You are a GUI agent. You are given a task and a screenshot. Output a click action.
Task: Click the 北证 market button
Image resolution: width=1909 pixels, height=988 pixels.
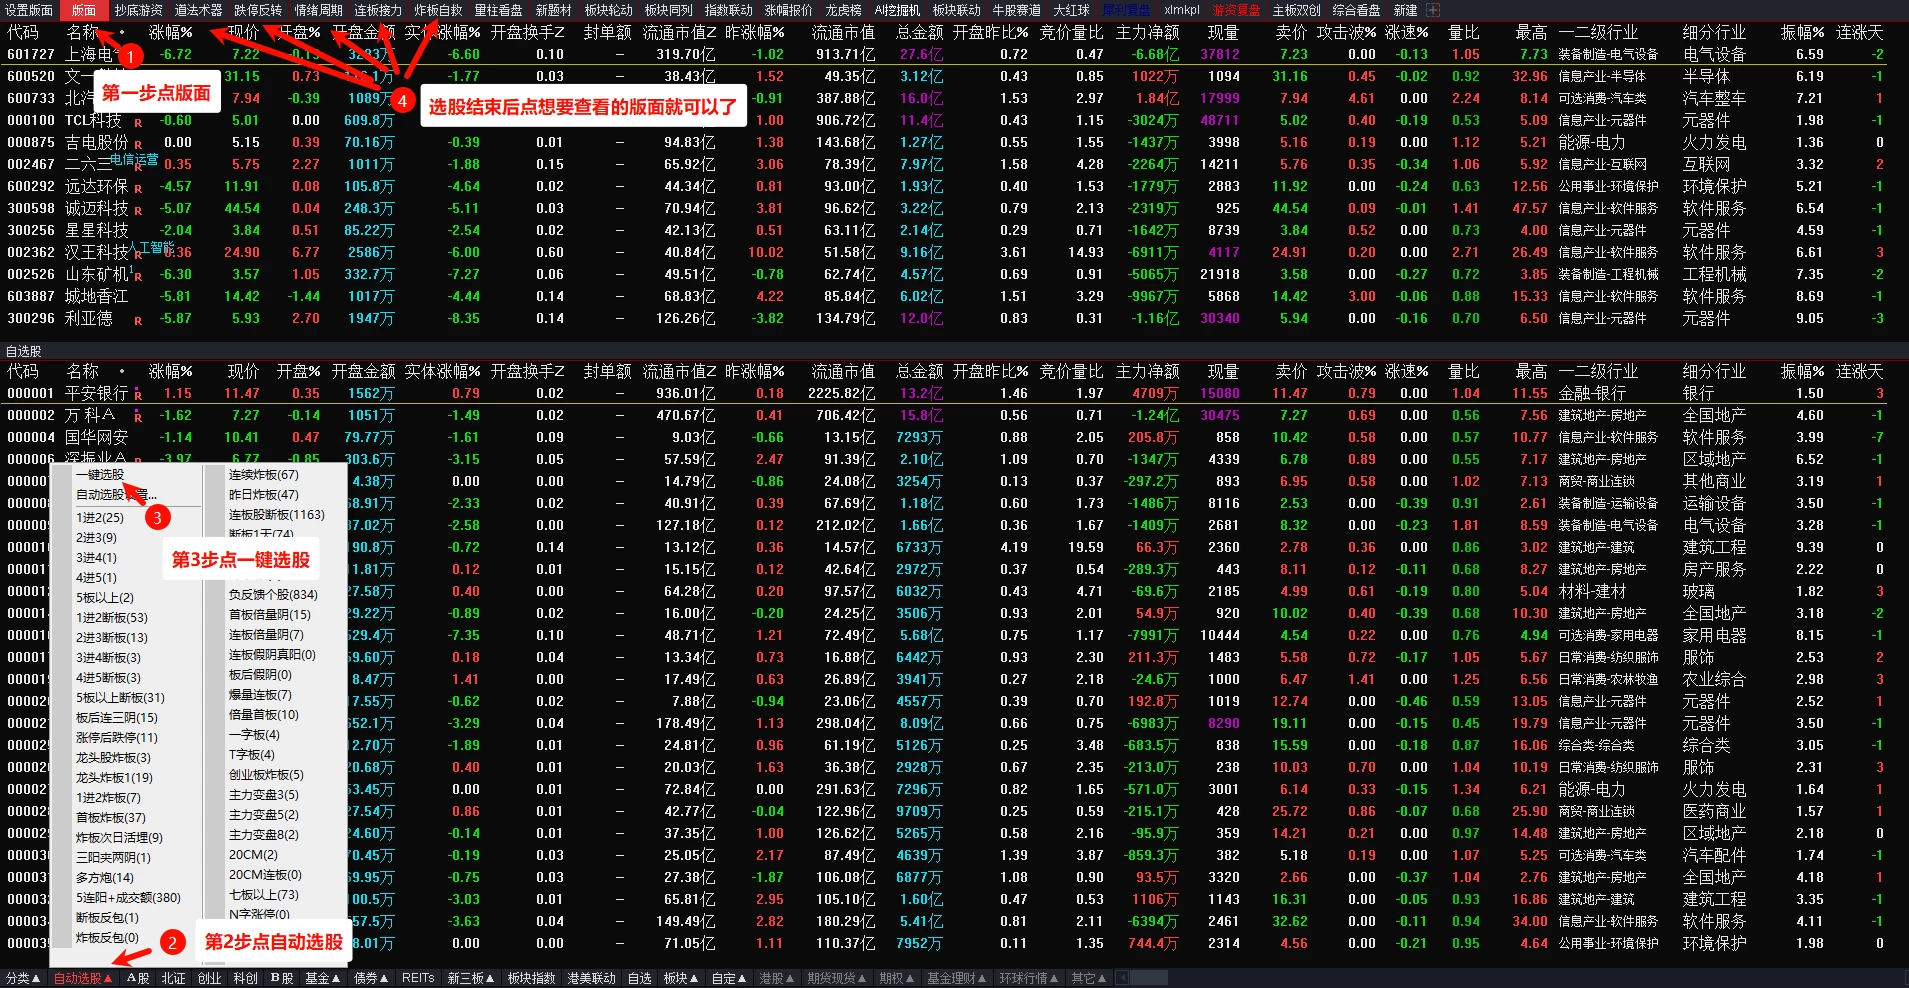(x=173, y=978)
